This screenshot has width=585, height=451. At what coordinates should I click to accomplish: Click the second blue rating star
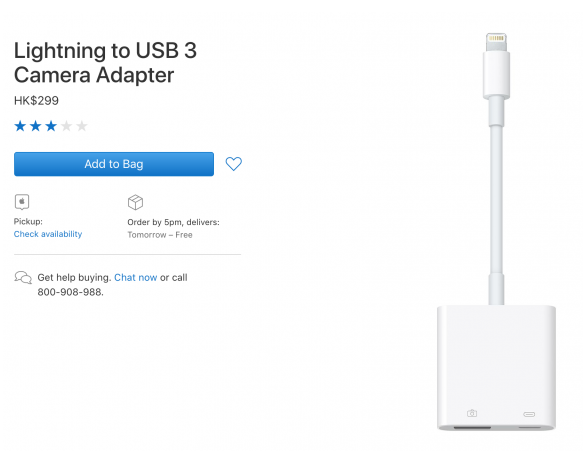(35, 126)
